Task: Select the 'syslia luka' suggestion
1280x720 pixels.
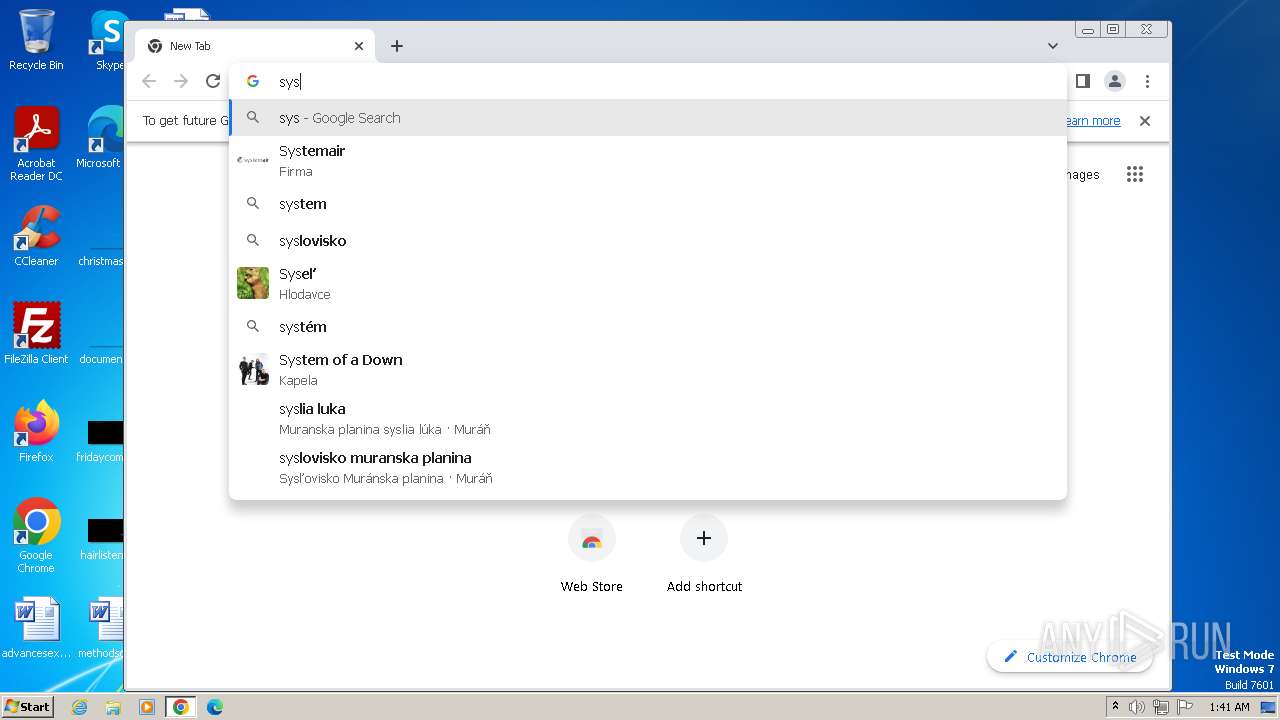Action: [648, 418]
